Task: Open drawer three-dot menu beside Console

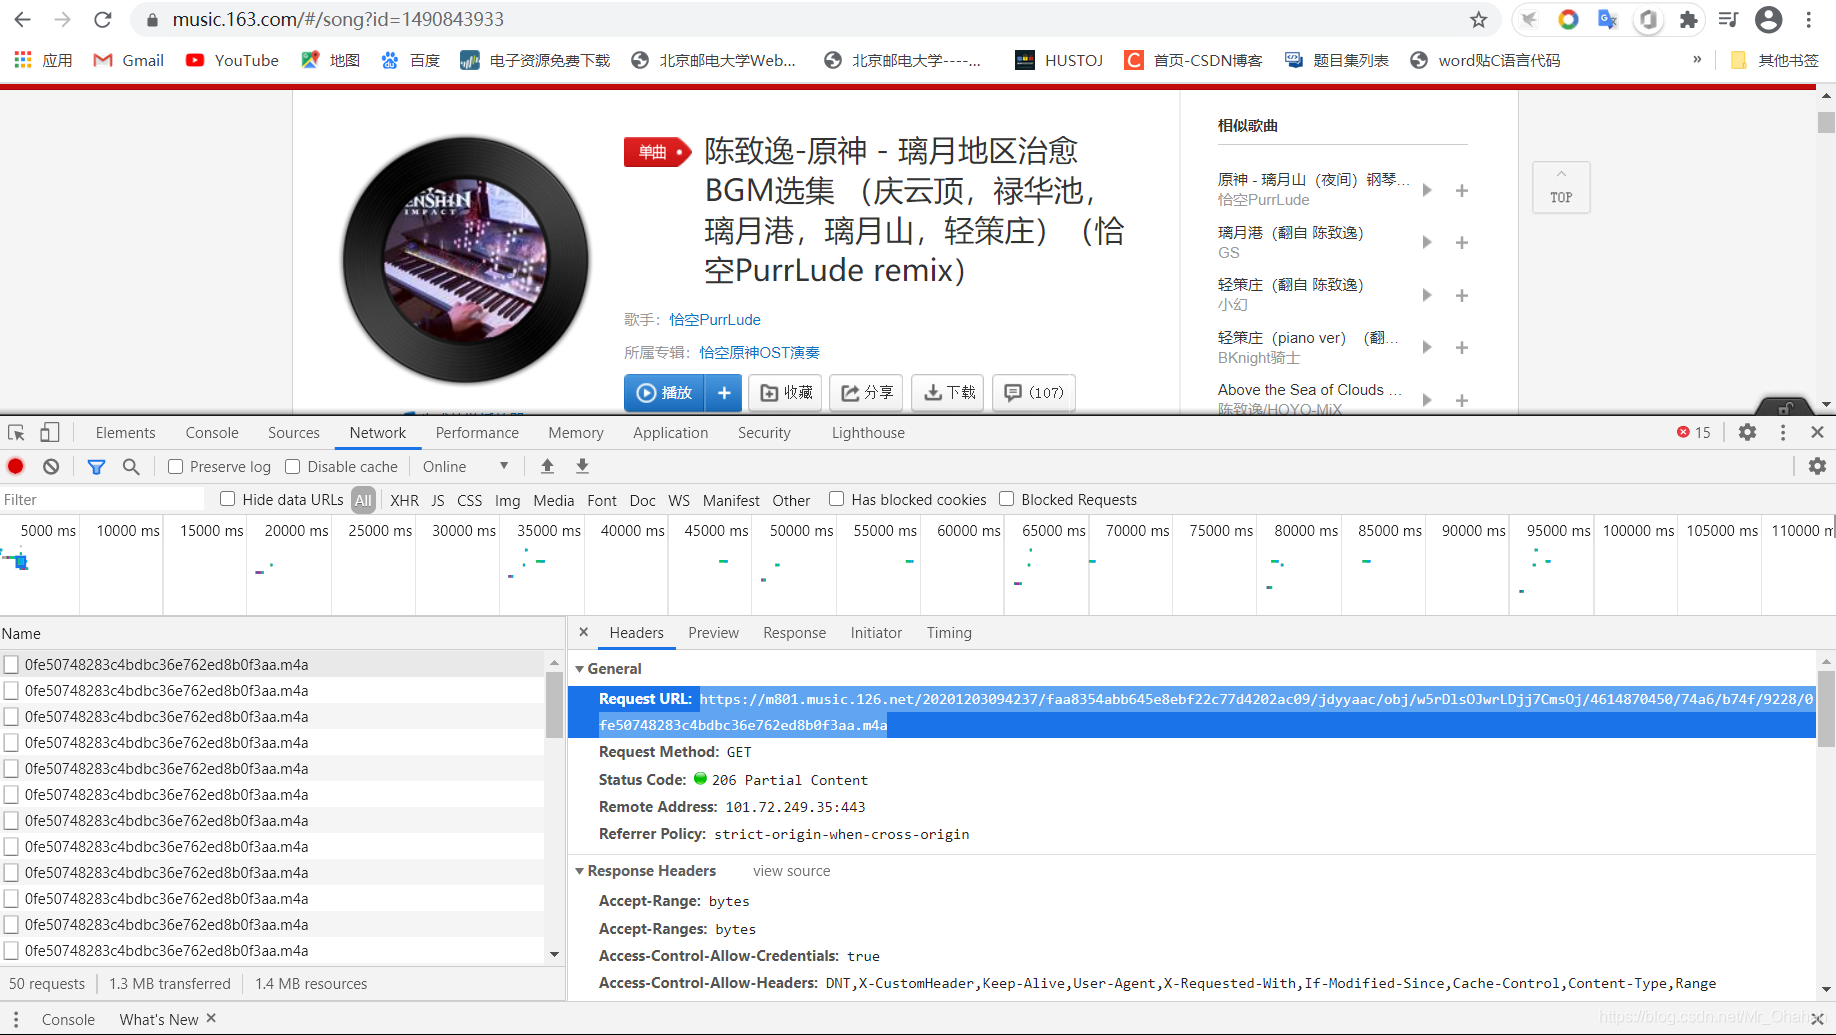Action: 16,1019
